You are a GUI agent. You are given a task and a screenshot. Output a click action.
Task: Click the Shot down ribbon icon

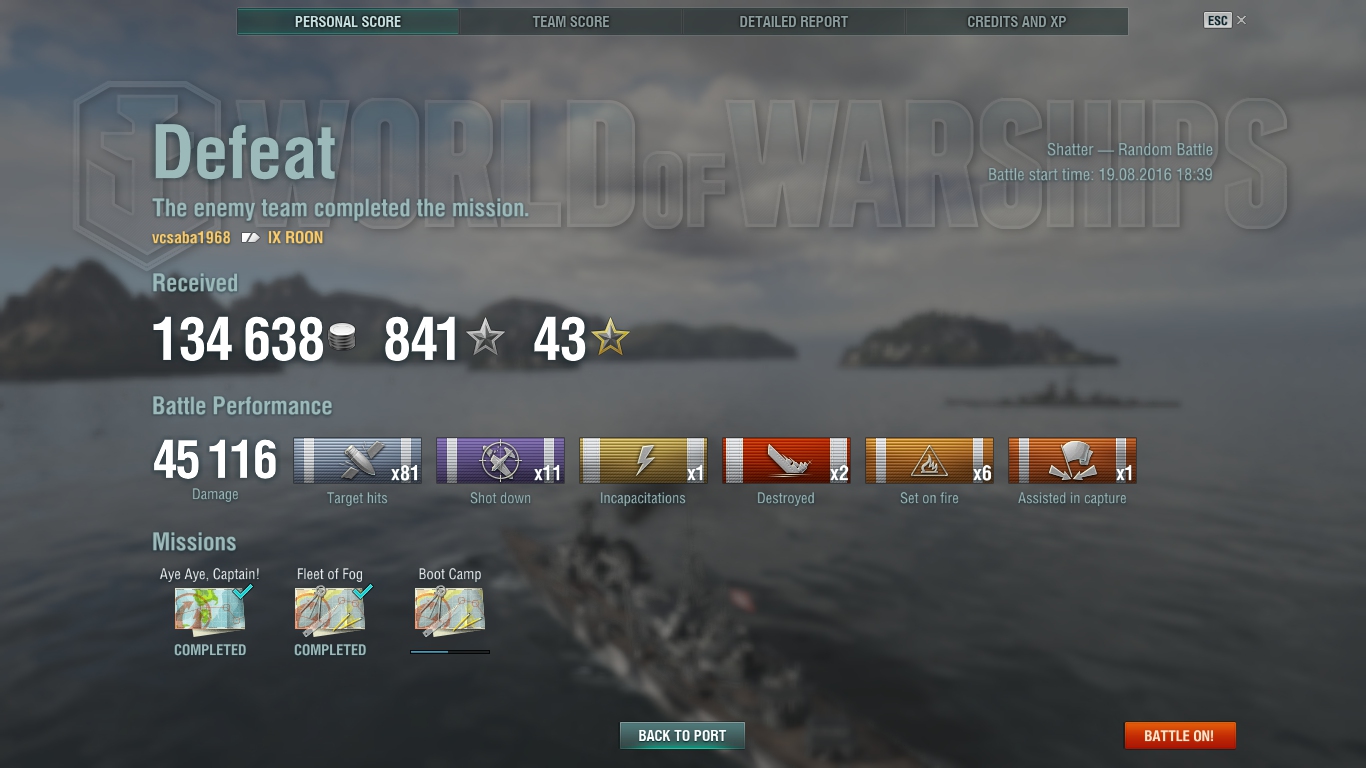click(500, 460)
